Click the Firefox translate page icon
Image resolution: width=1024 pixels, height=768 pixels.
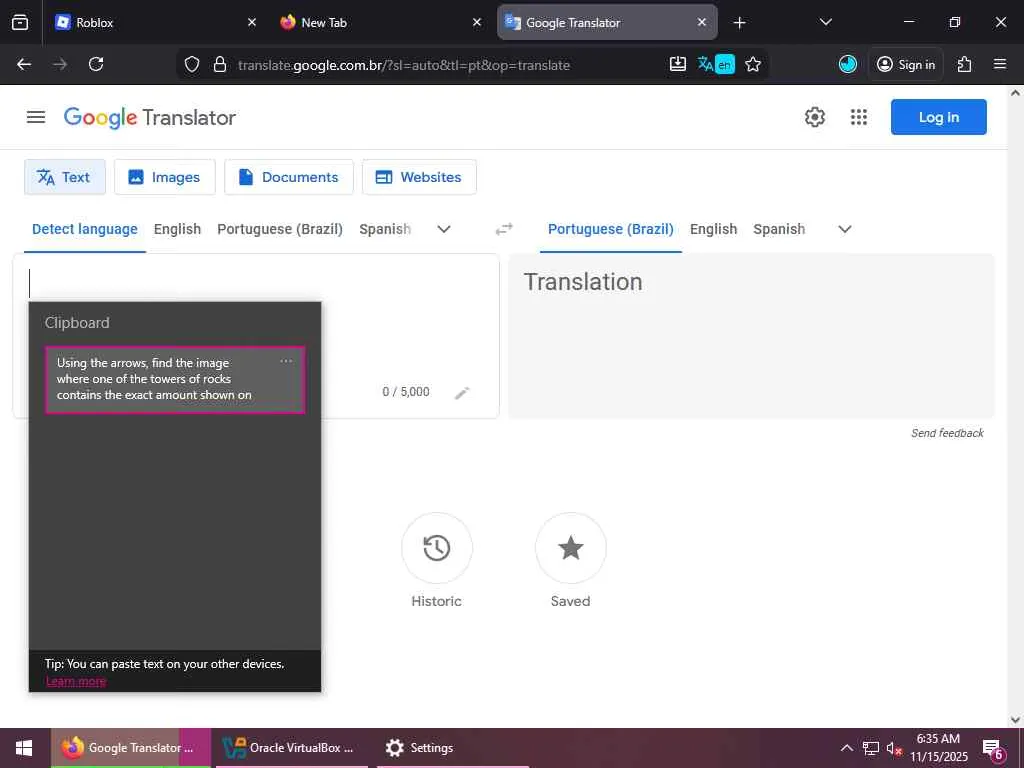(x=716, y=64)
